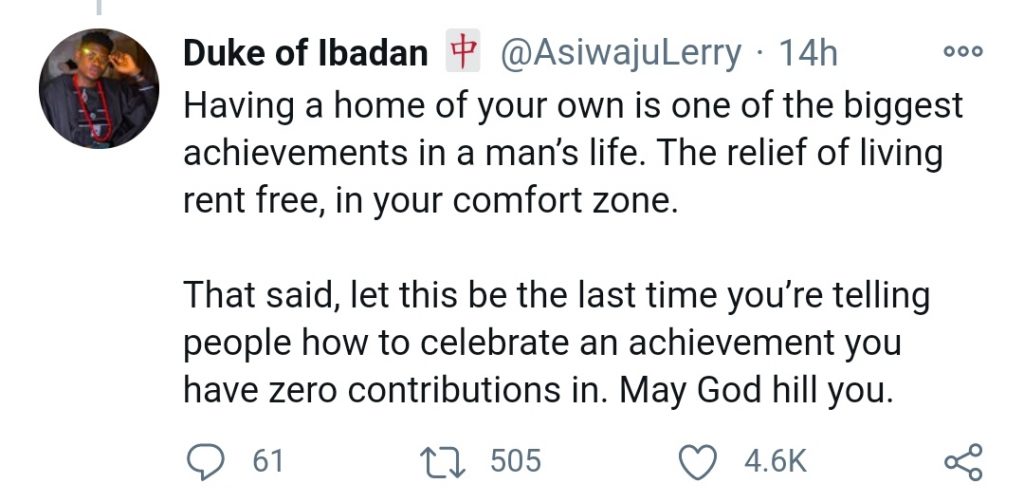Tap the share icon on the tweet
The width and height of the screenshot is (1024, 502).
[963, 461]
